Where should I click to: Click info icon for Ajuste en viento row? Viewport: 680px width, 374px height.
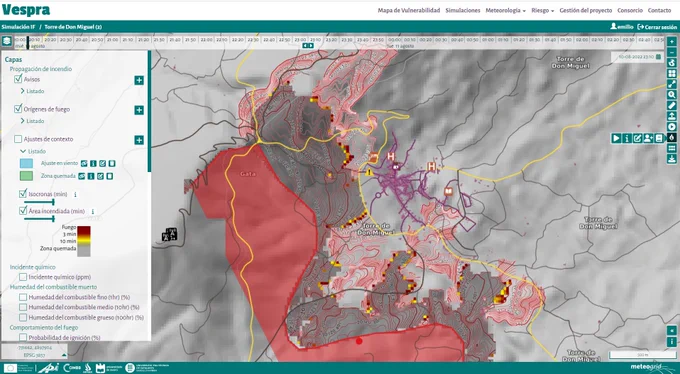[x=93, y=164]
